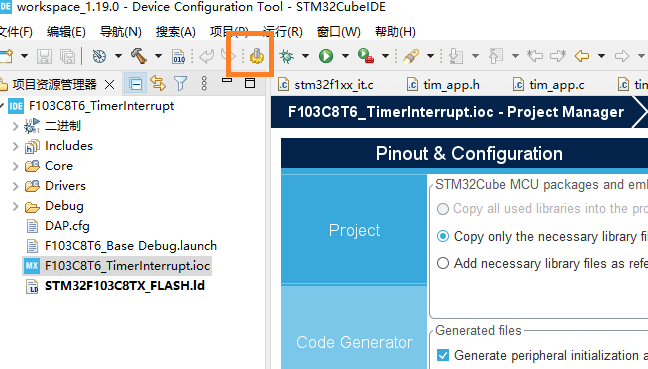Open dropdown next to Search flashlight
Viewport: 648px width, 369px height.
pyautogui.click(x=430, y=56)
